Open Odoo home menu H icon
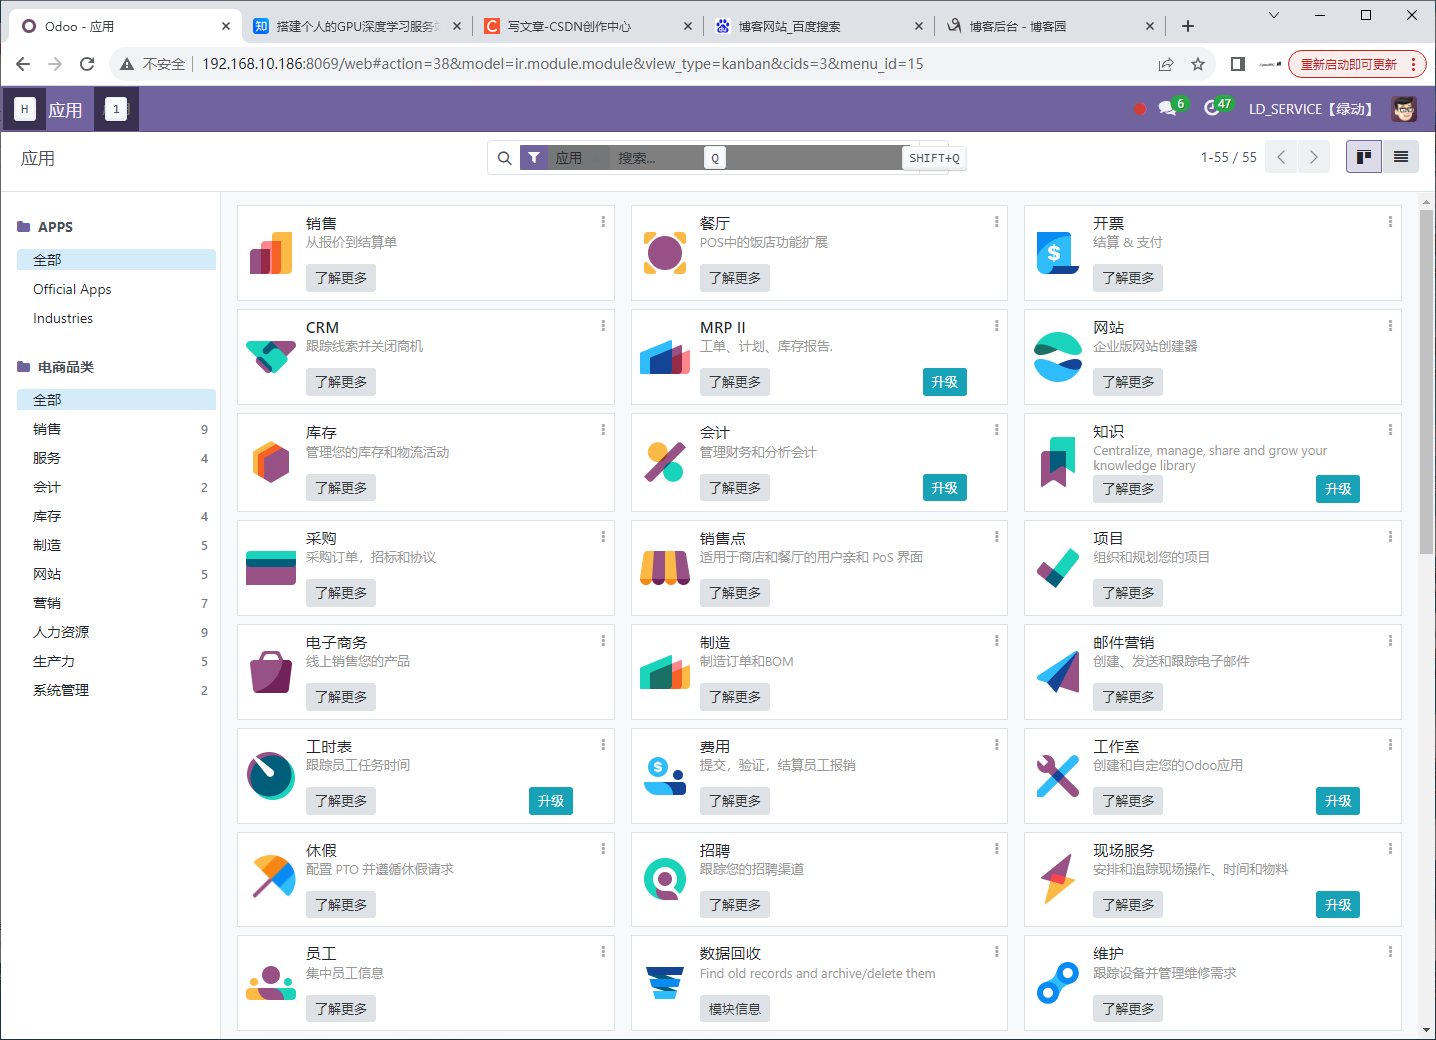This screenshot has height=1040, width=1436. point(25,109)
